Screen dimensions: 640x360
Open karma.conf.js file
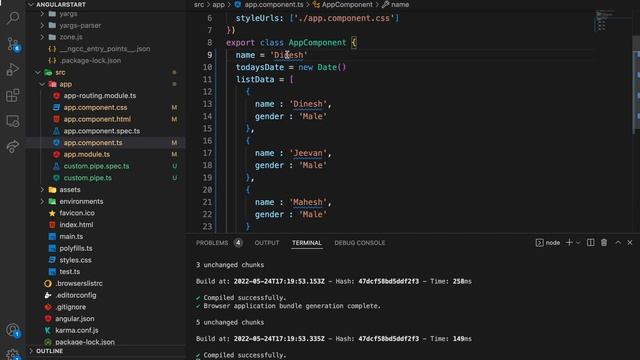click(77, 330)
